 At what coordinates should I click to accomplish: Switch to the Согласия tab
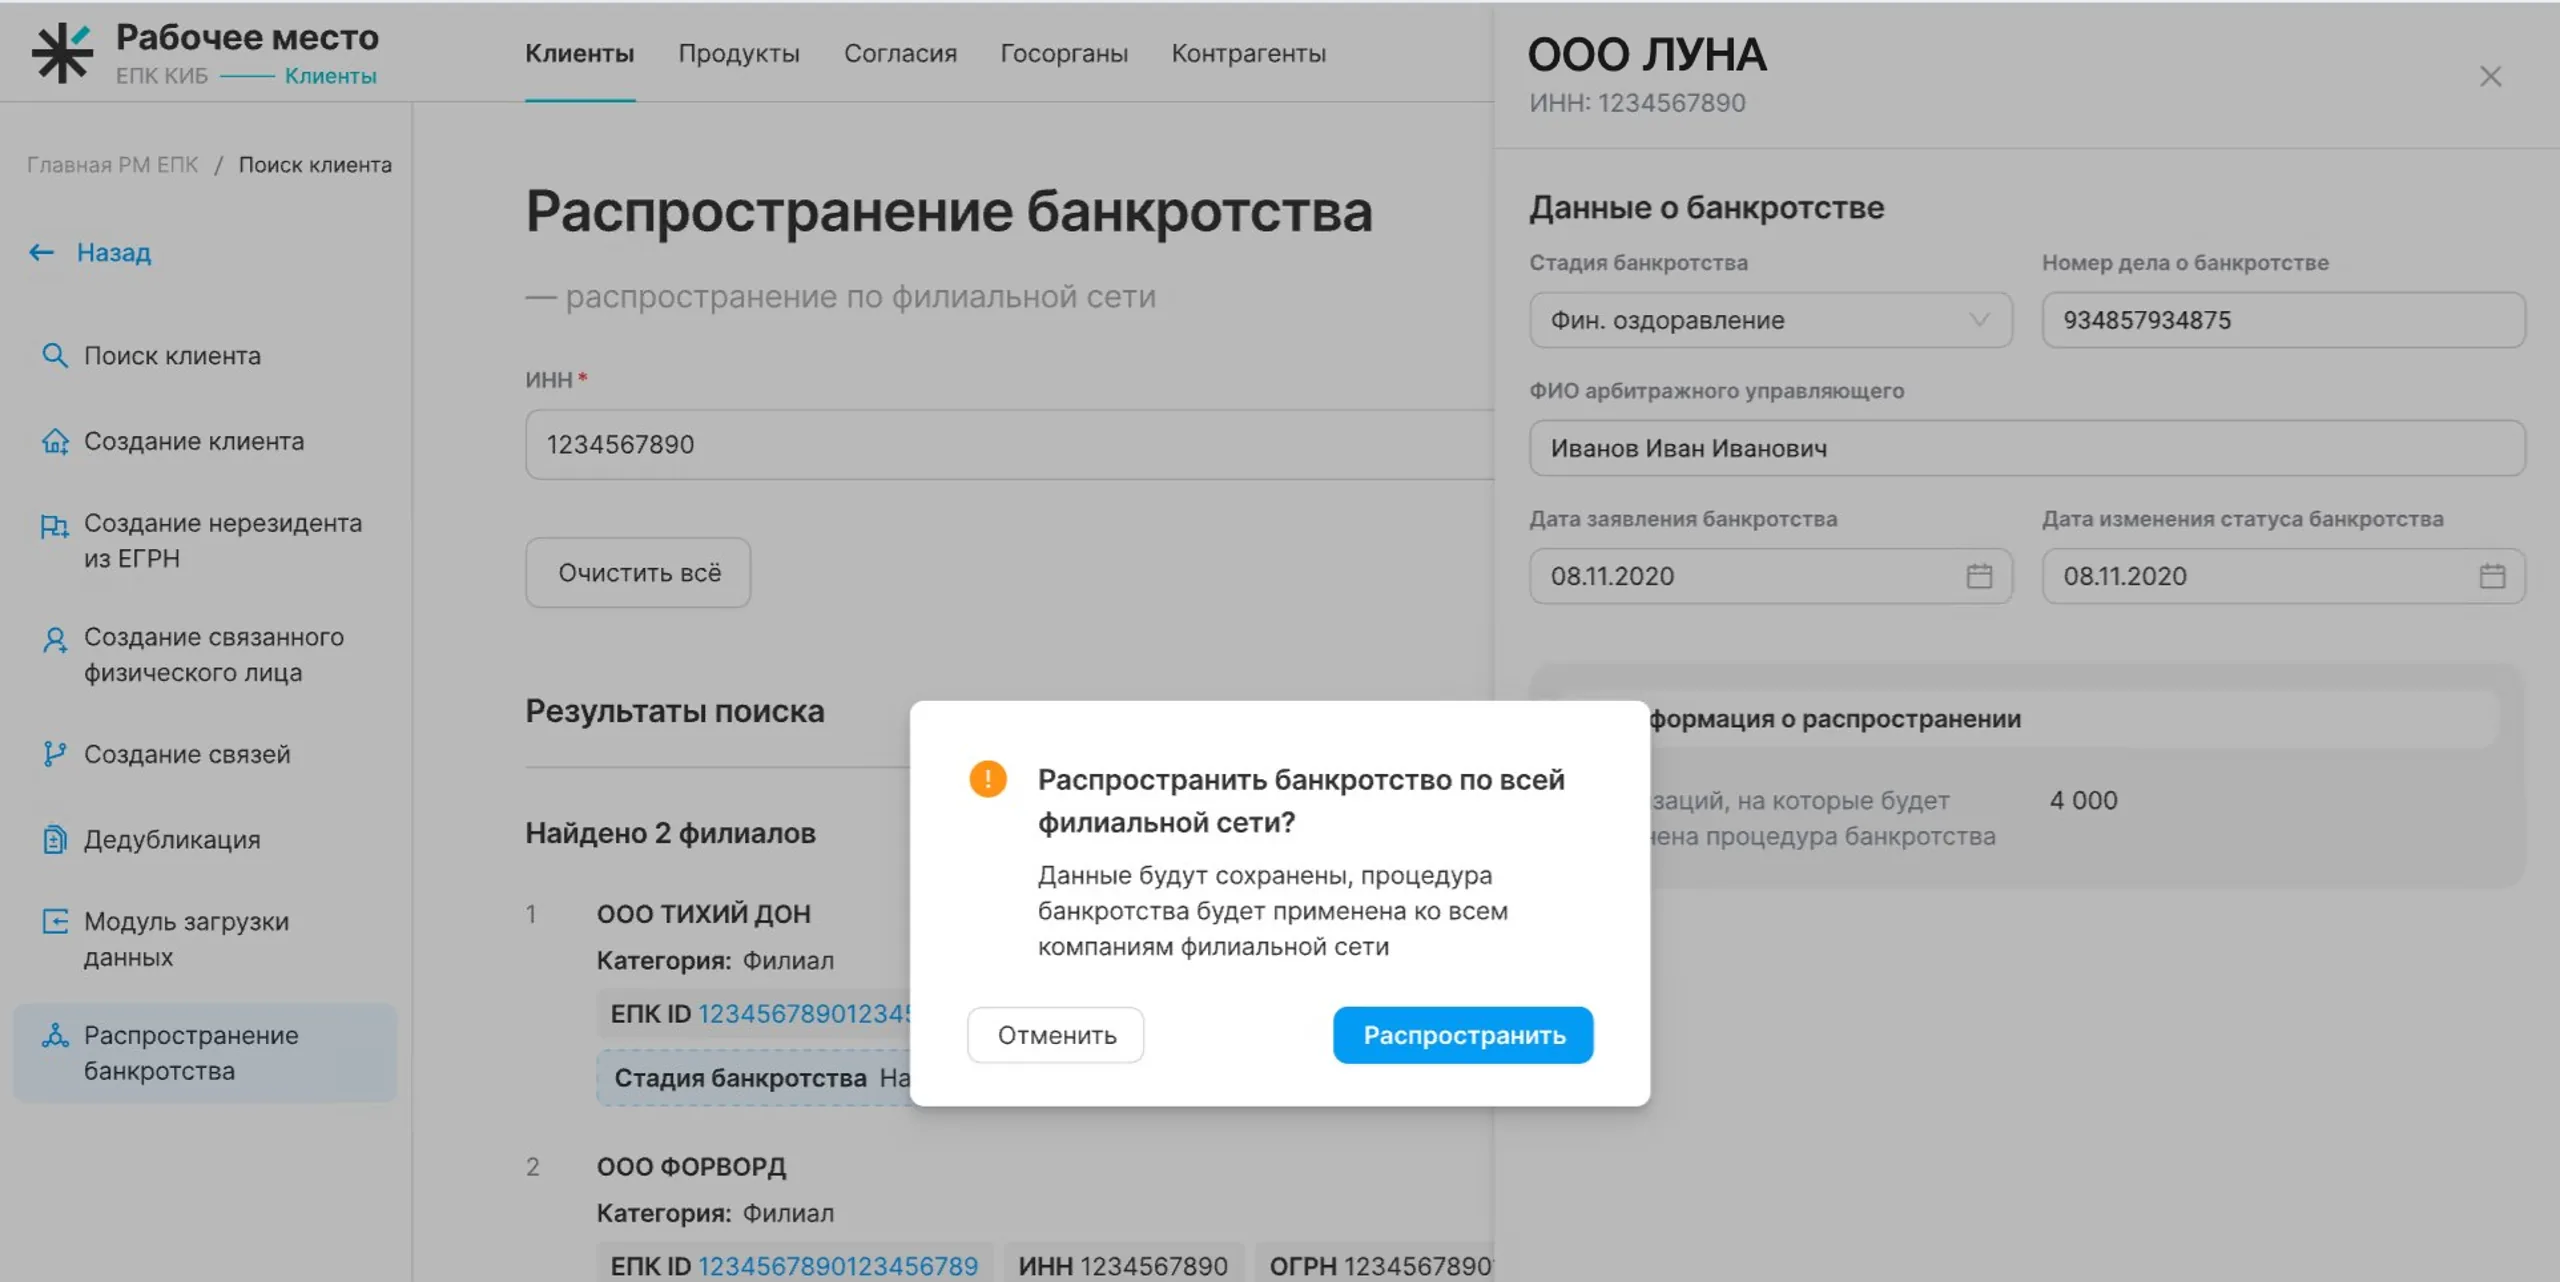tap(900, 53)
